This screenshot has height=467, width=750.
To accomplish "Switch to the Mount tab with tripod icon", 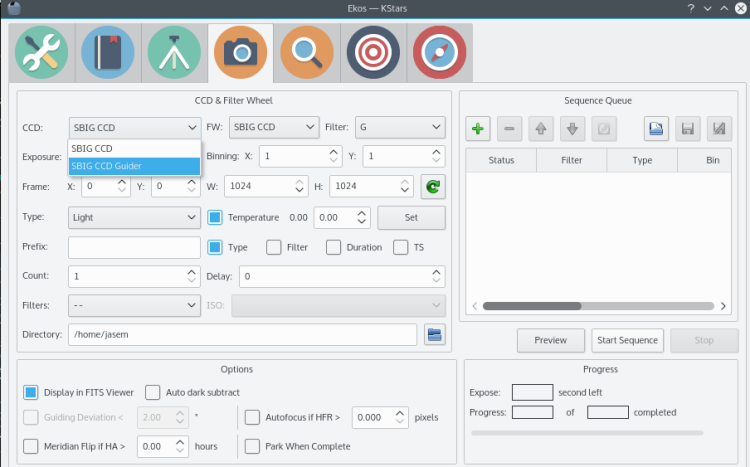I will coord(175,53).
